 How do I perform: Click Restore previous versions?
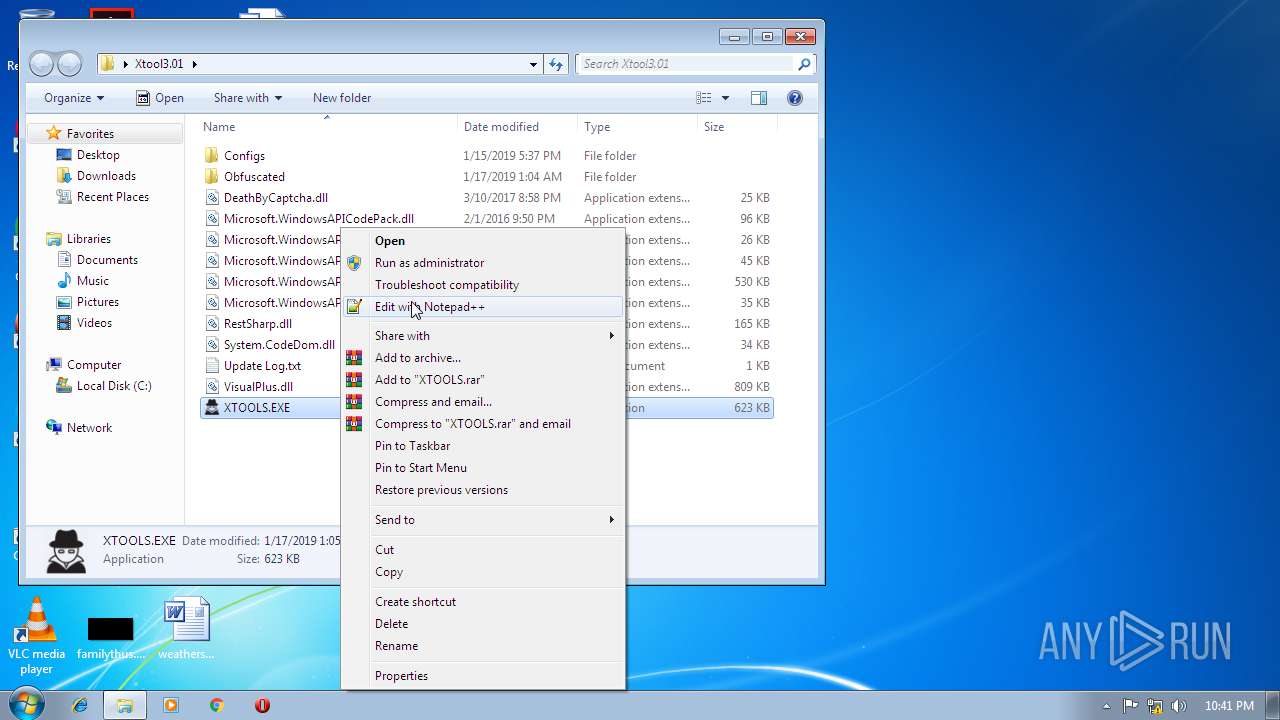(x=483, y=490)
